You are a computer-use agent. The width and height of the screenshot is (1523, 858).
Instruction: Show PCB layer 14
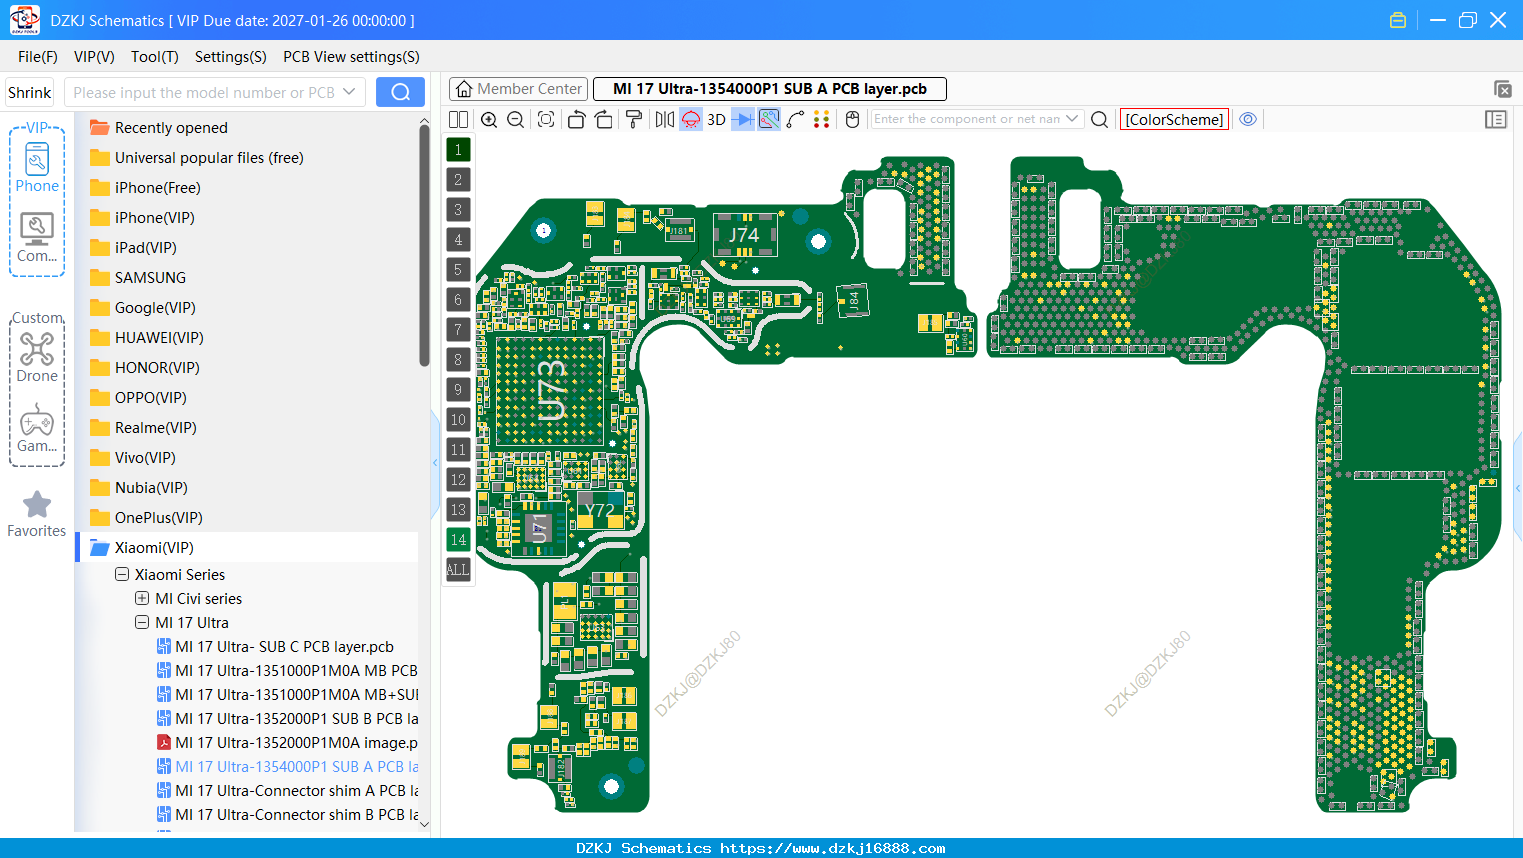point(458,540)
